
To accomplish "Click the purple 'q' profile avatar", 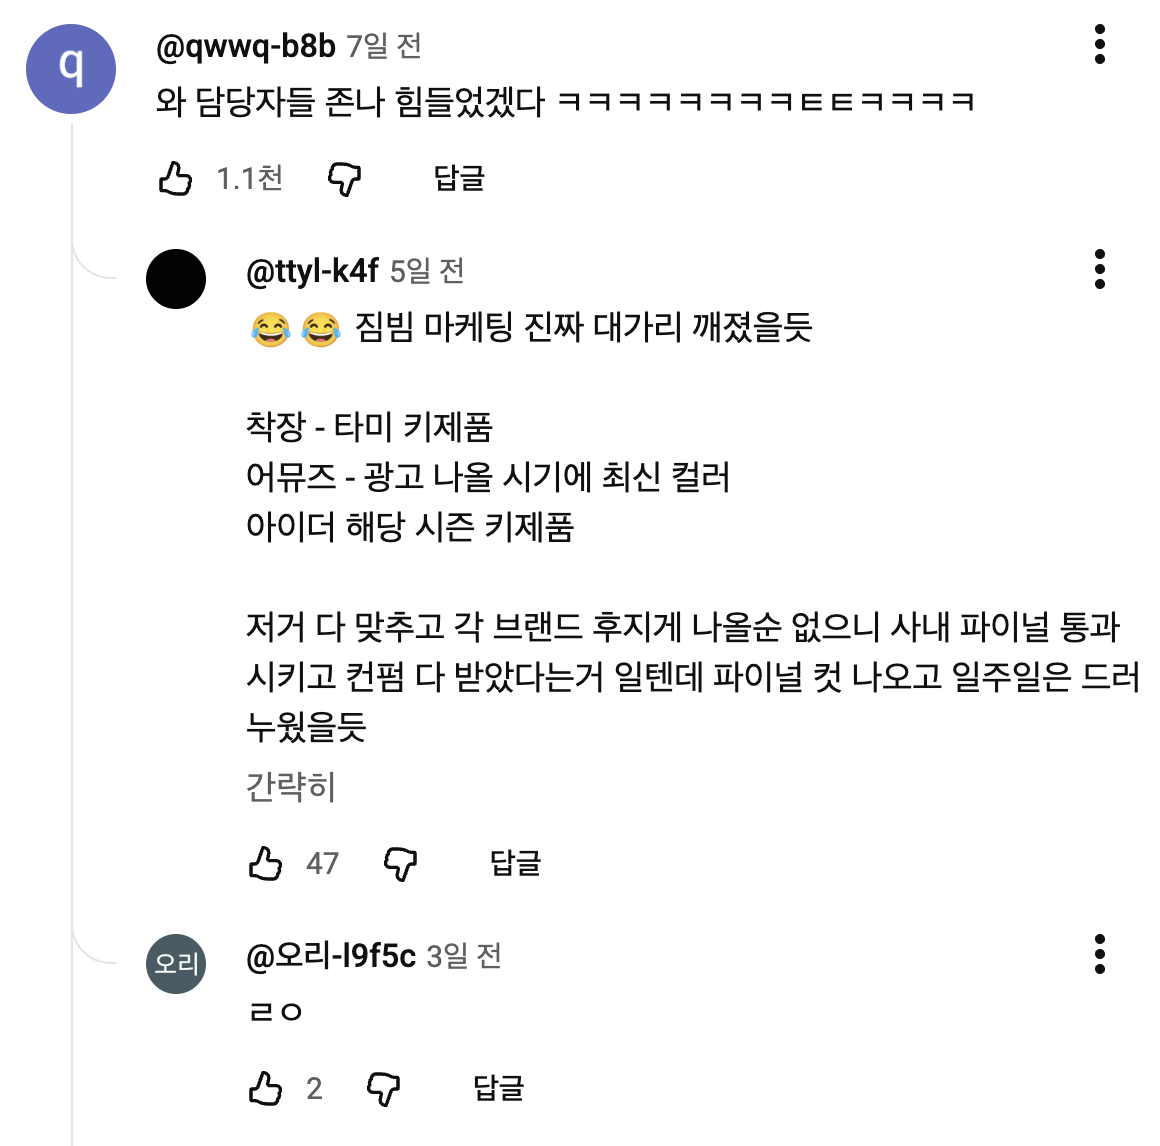I will coord(71,68).
